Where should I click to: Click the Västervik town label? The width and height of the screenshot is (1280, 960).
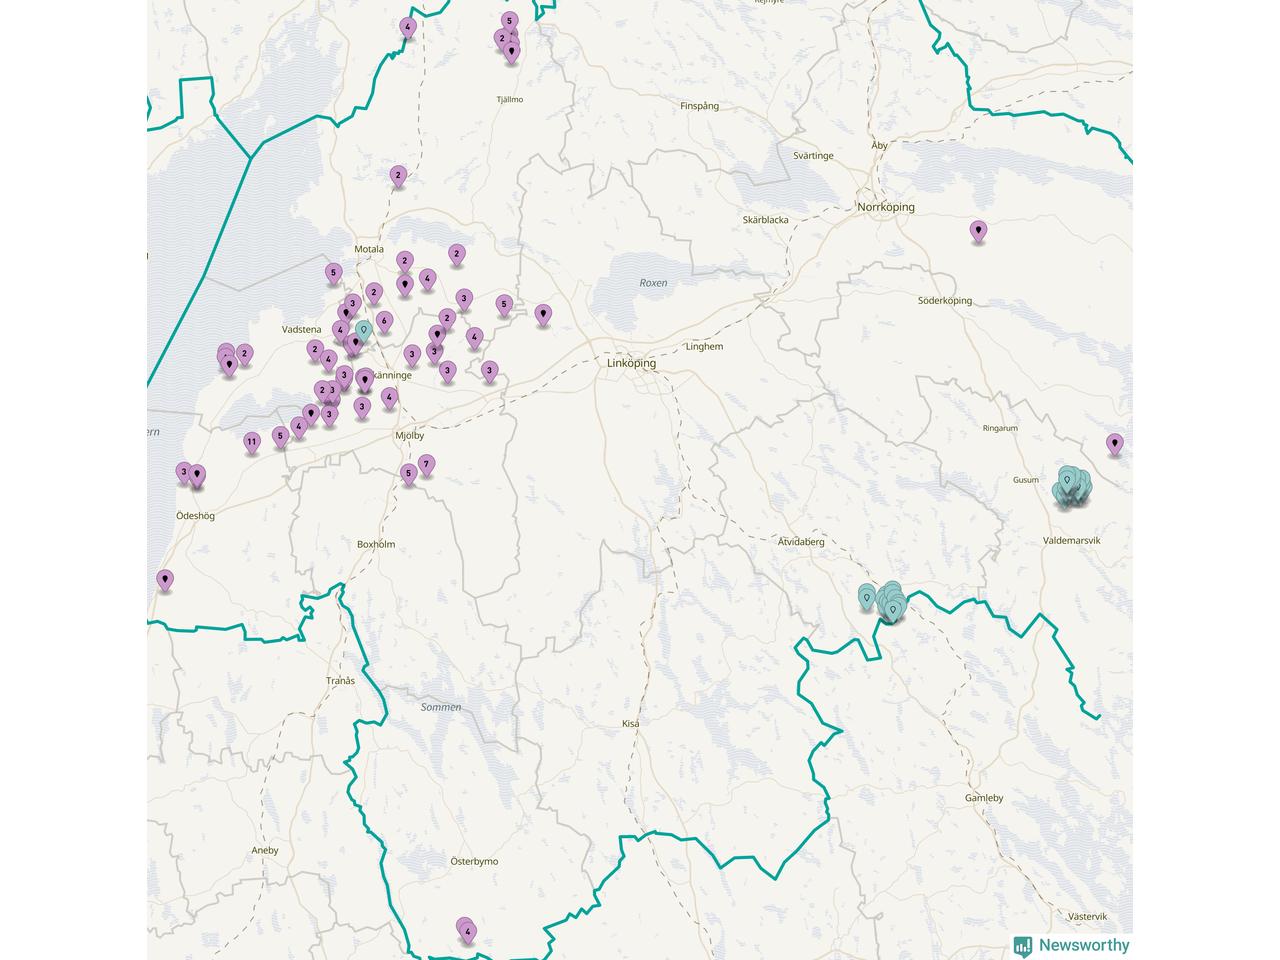point(1088,916)
